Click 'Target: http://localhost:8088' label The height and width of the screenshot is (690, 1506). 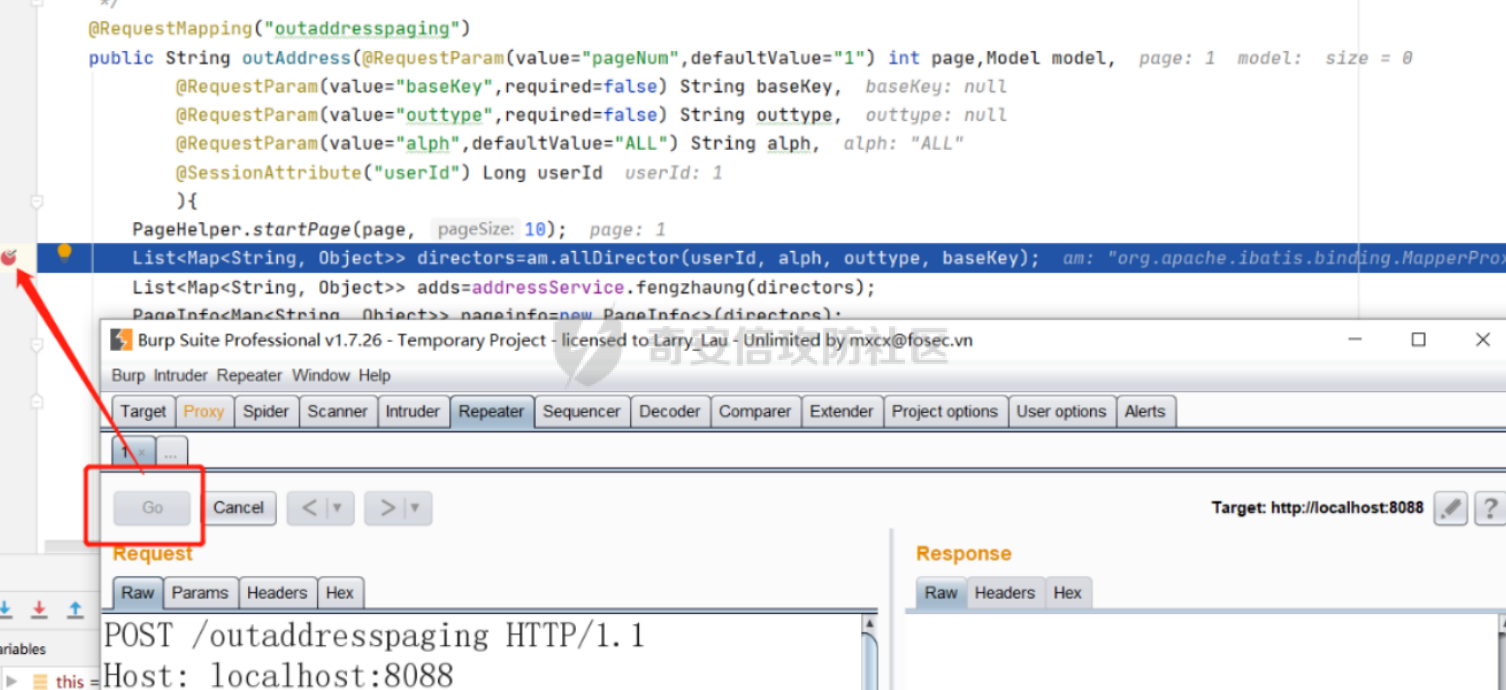1317,508
